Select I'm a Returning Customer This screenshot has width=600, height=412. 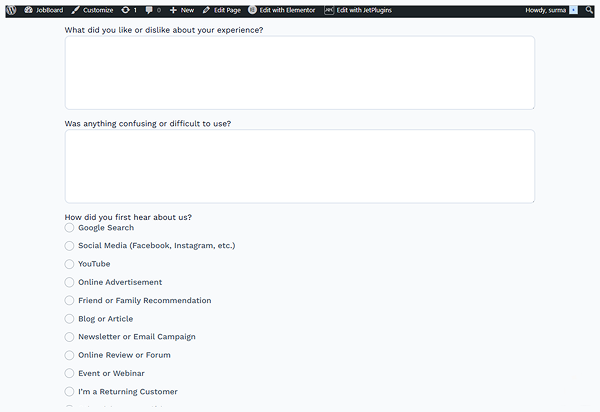pos(70,392)
